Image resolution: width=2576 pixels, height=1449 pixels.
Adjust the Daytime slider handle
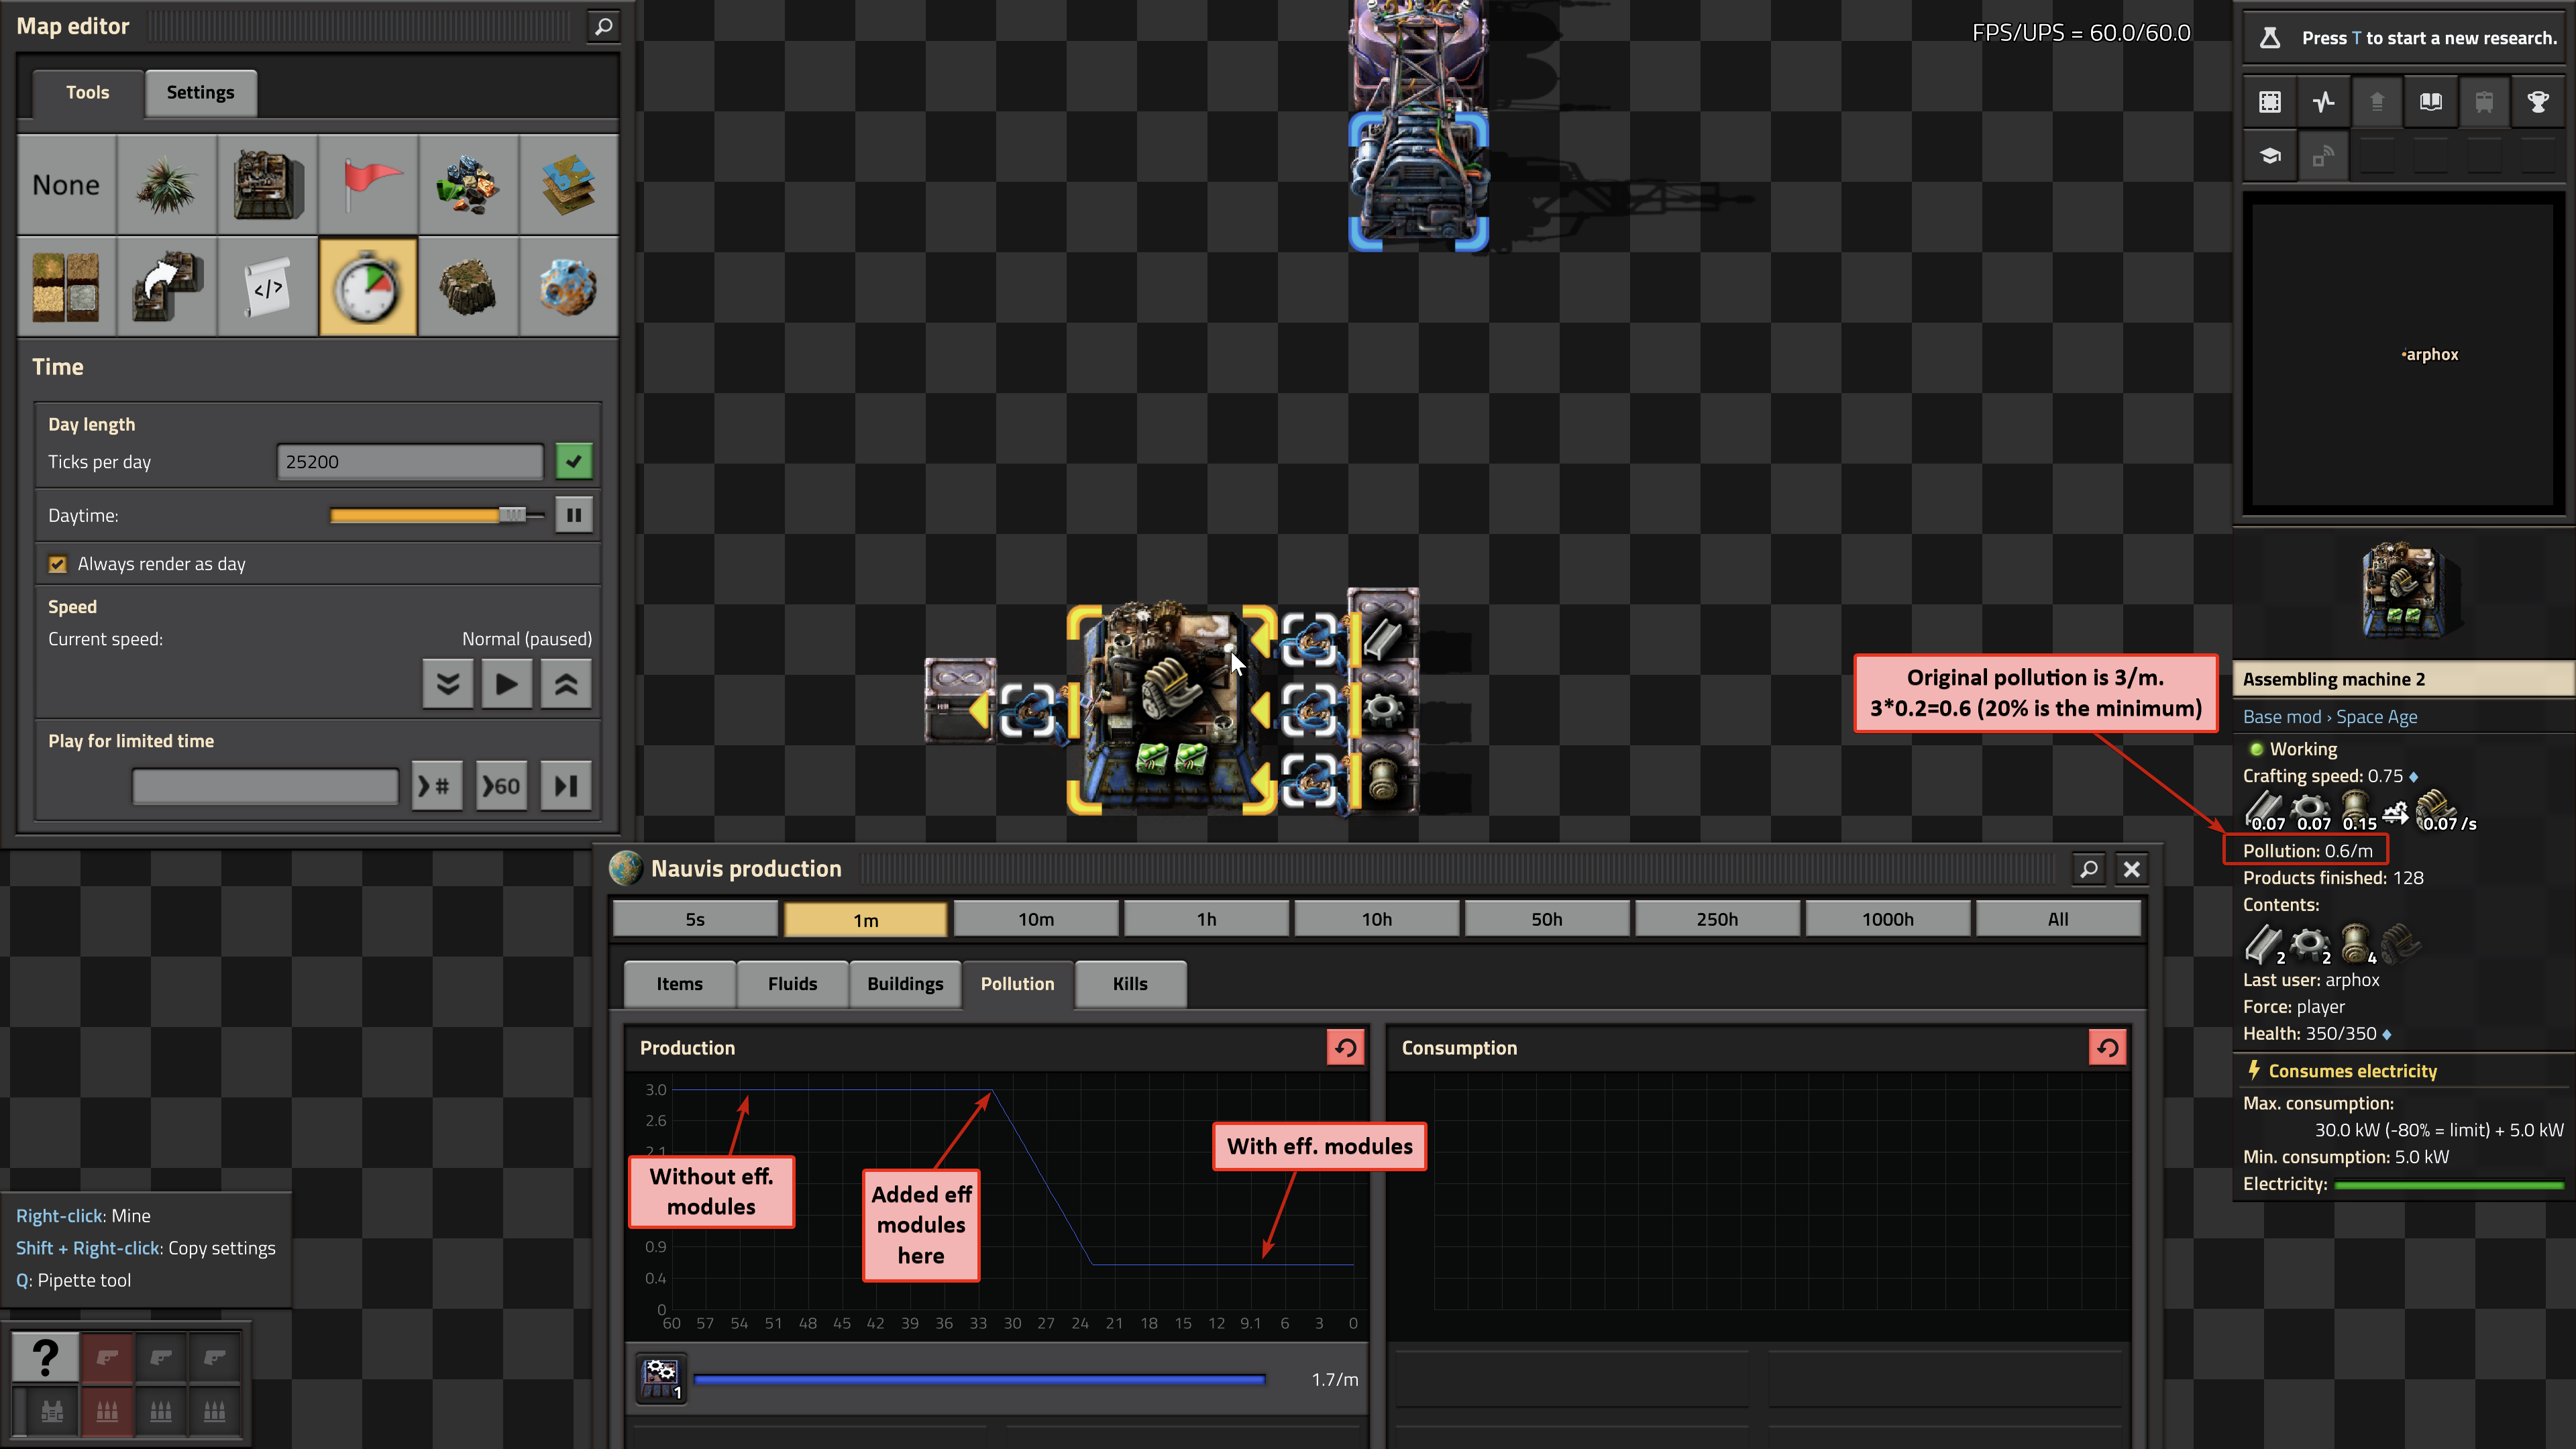pos(512,515)
